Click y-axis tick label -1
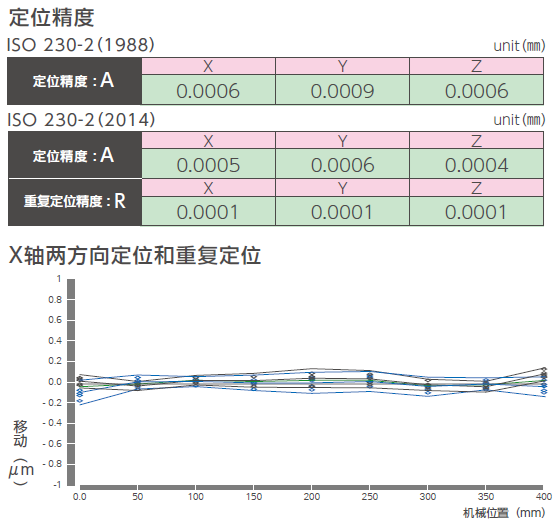The image size is (558, 532). [57, 485]
